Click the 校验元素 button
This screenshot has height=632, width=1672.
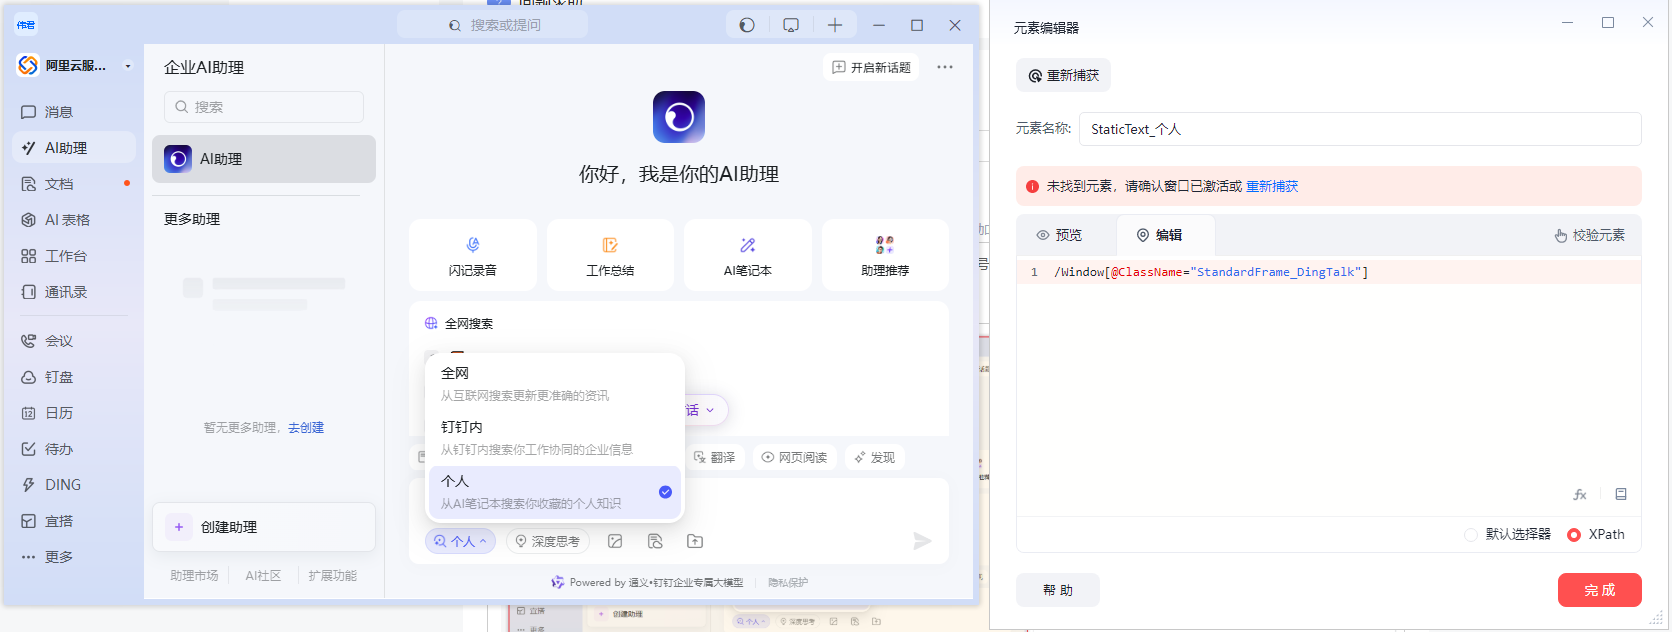(x=1589, y=235)
